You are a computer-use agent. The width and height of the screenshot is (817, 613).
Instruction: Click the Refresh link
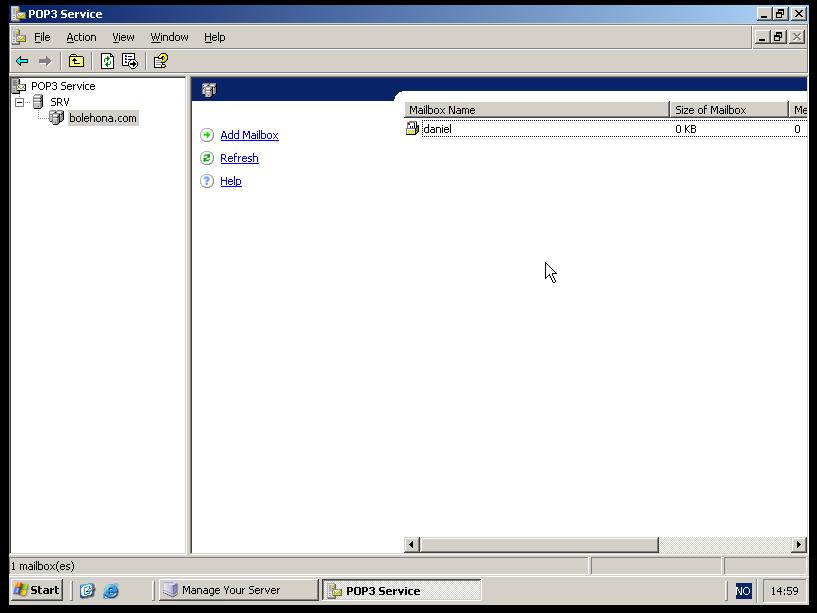[x=239, y=158]
